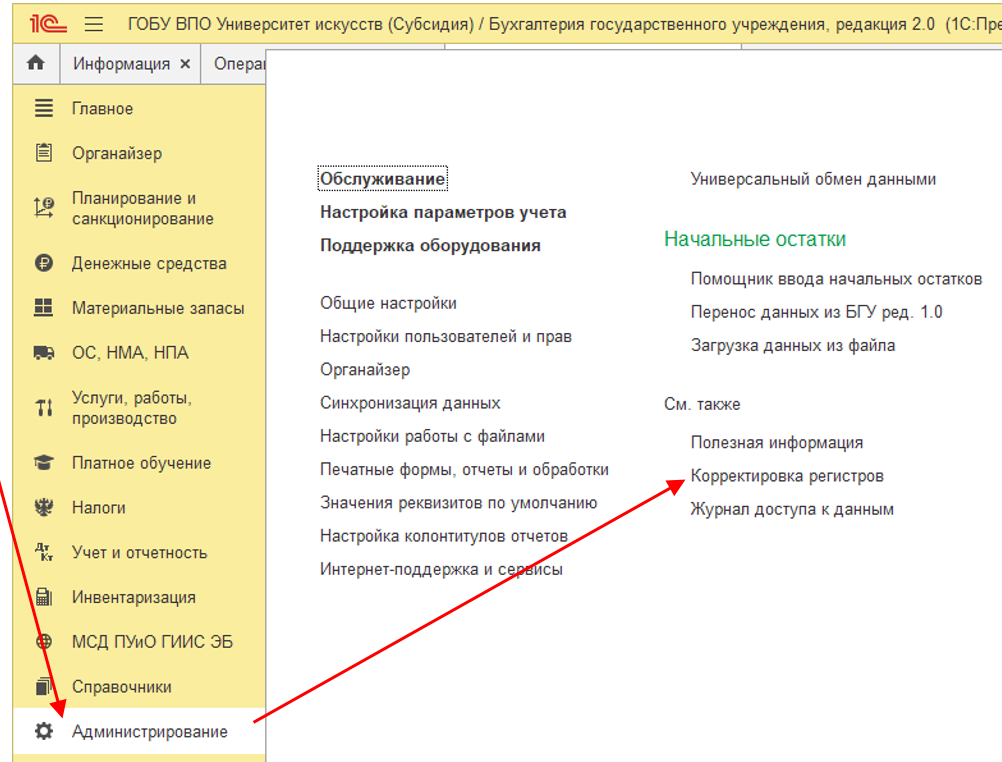Open the hamburger main menu icon
The width and height of the screenshot is (1002, 762).
coord(94,23)
